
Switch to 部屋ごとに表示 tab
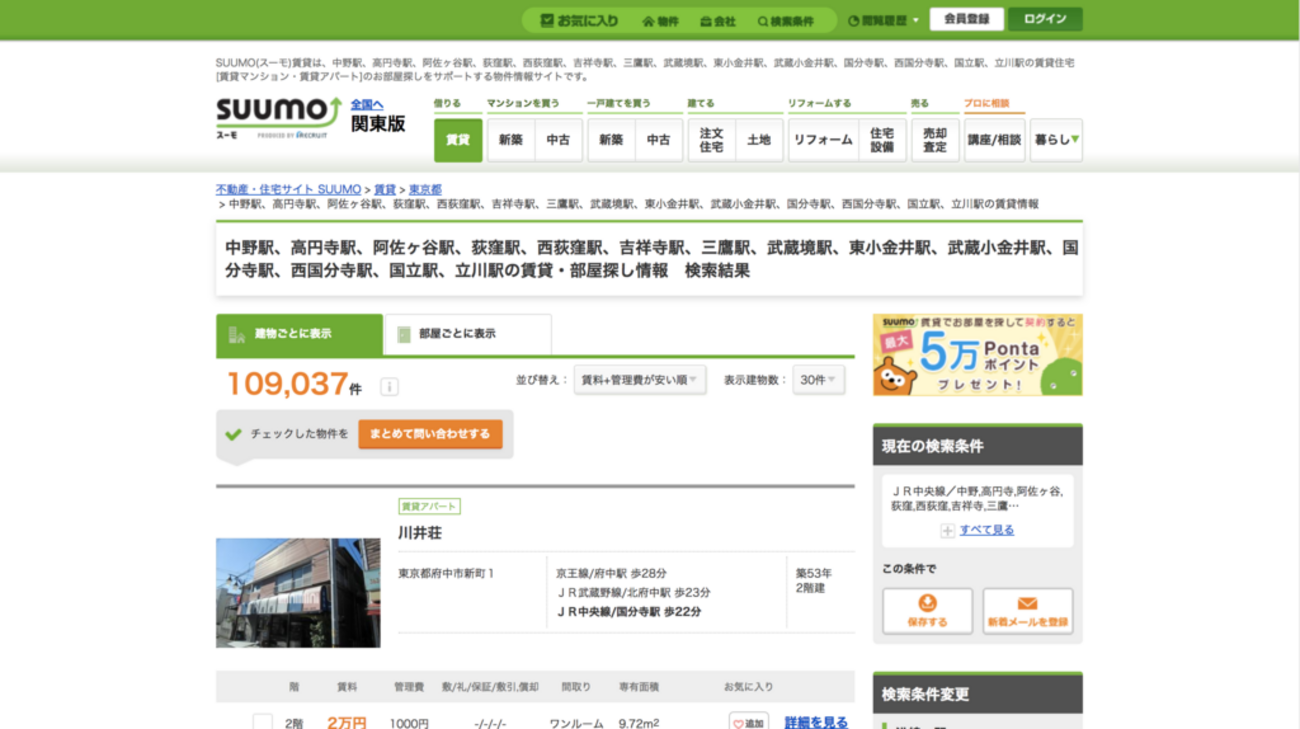[468, 335]
